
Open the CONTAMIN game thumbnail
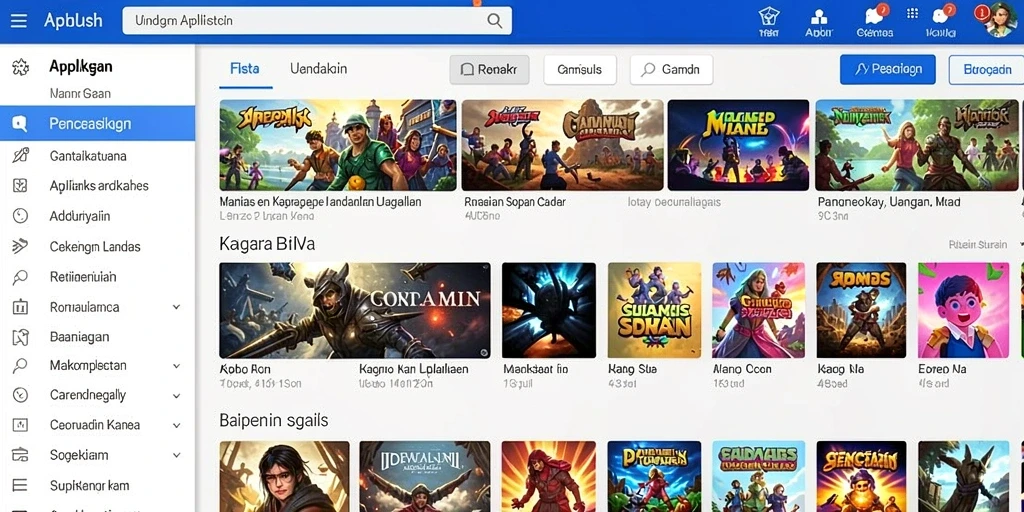(x=355, y=310)
